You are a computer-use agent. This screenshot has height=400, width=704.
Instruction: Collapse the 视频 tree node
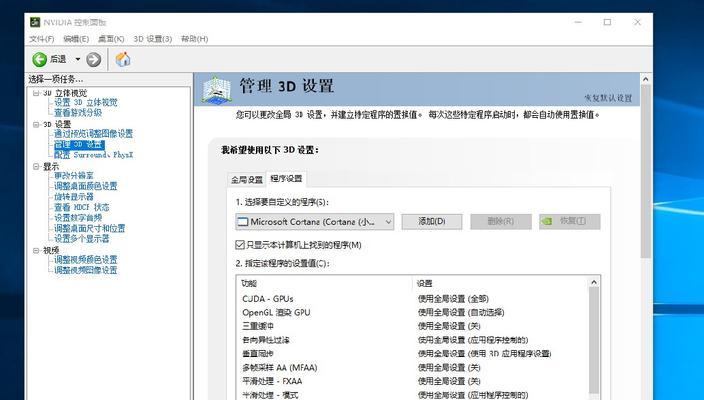35,250
